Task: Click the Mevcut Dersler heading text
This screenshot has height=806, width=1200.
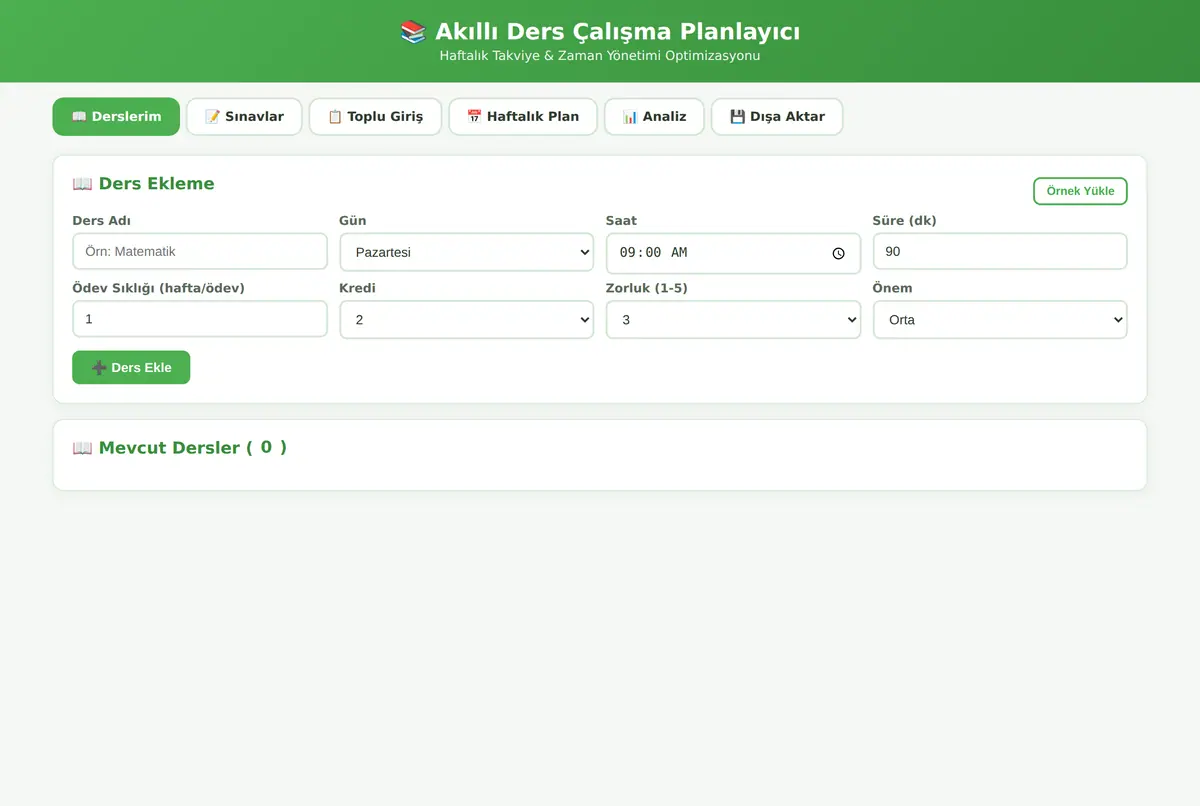Action: click(x=193, y=448)
